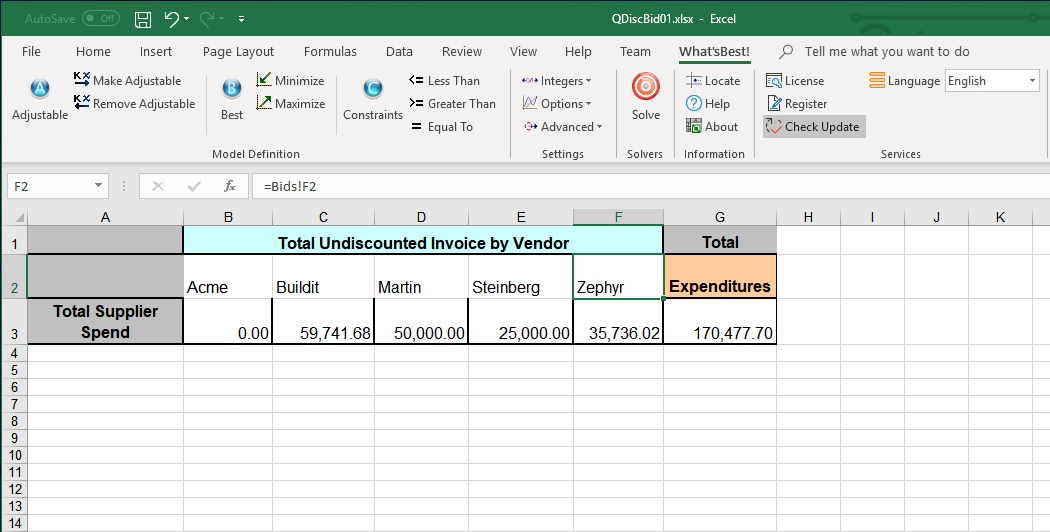Image resolution: width=1050 pixels, height=532 pixels.
Task: Click the Register icon
Action: coord(774,103)
